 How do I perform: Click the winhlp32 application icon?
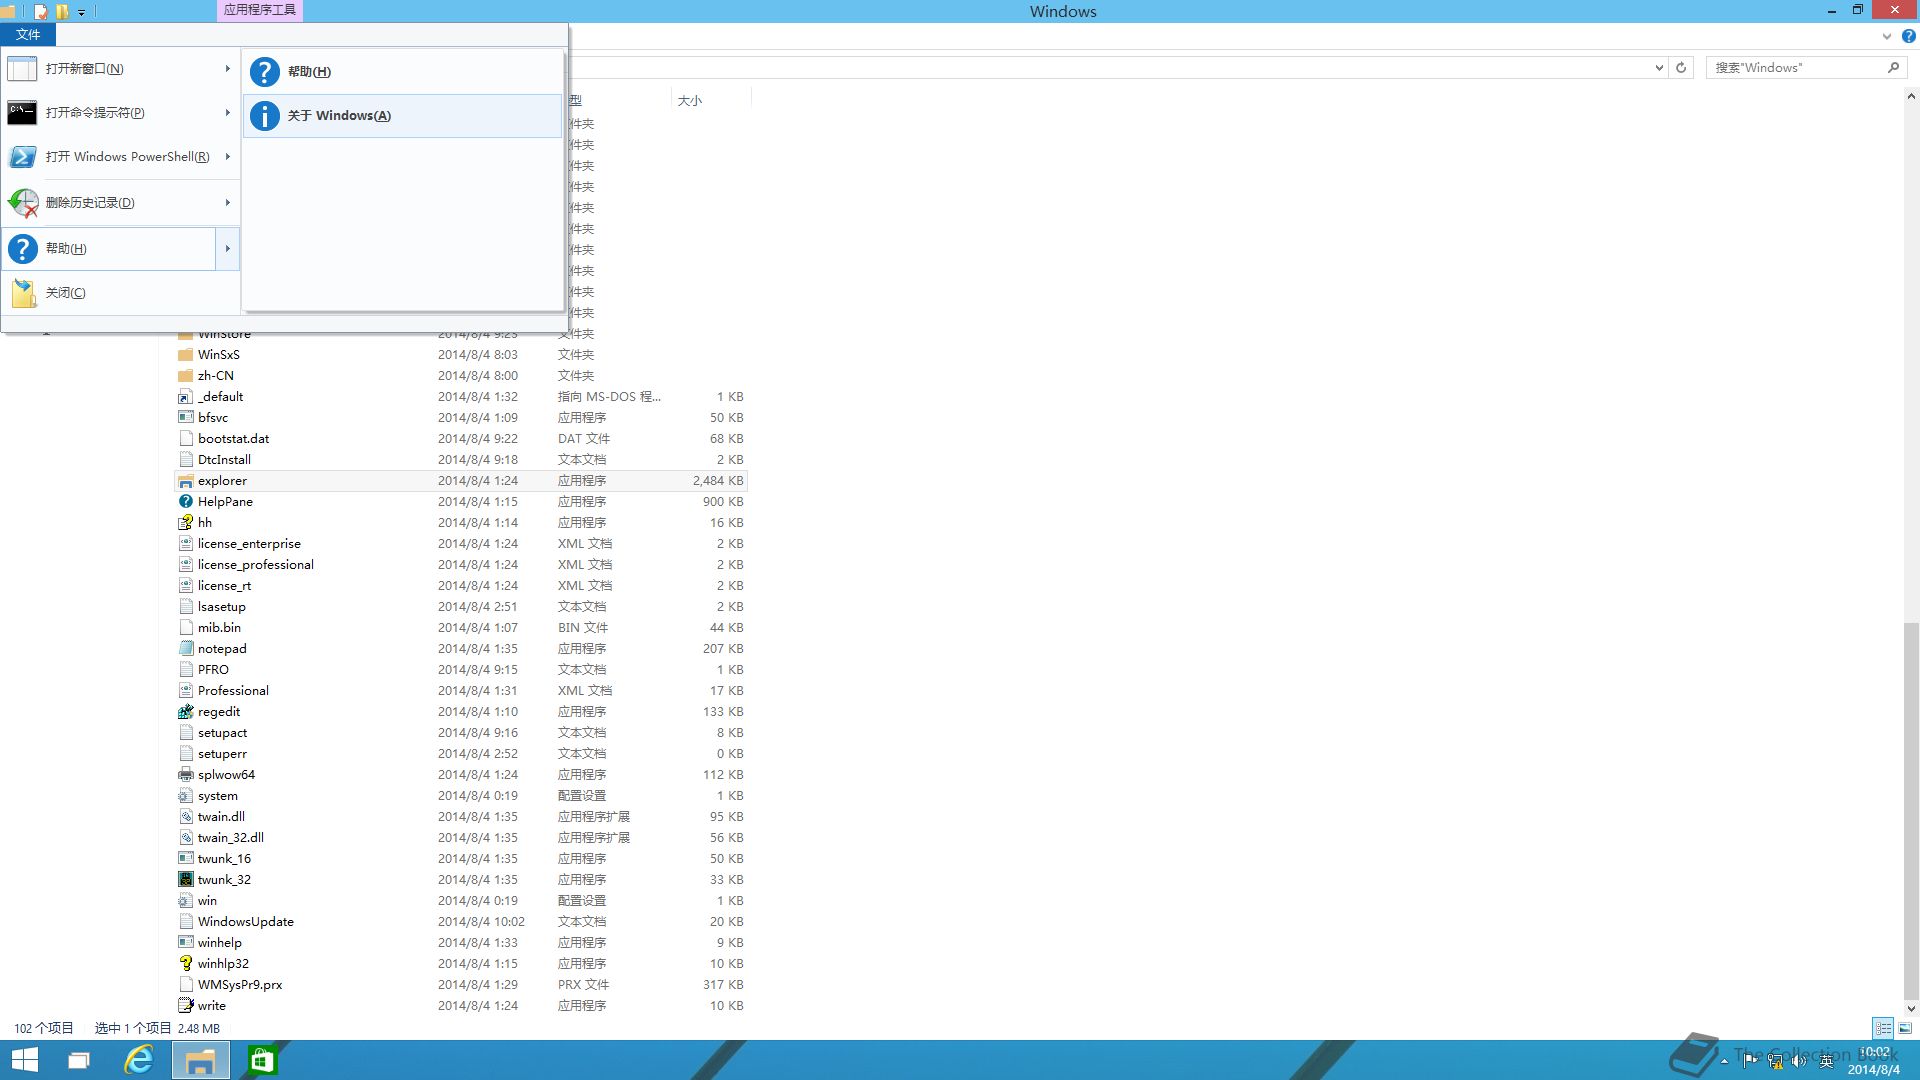(185, 964)
